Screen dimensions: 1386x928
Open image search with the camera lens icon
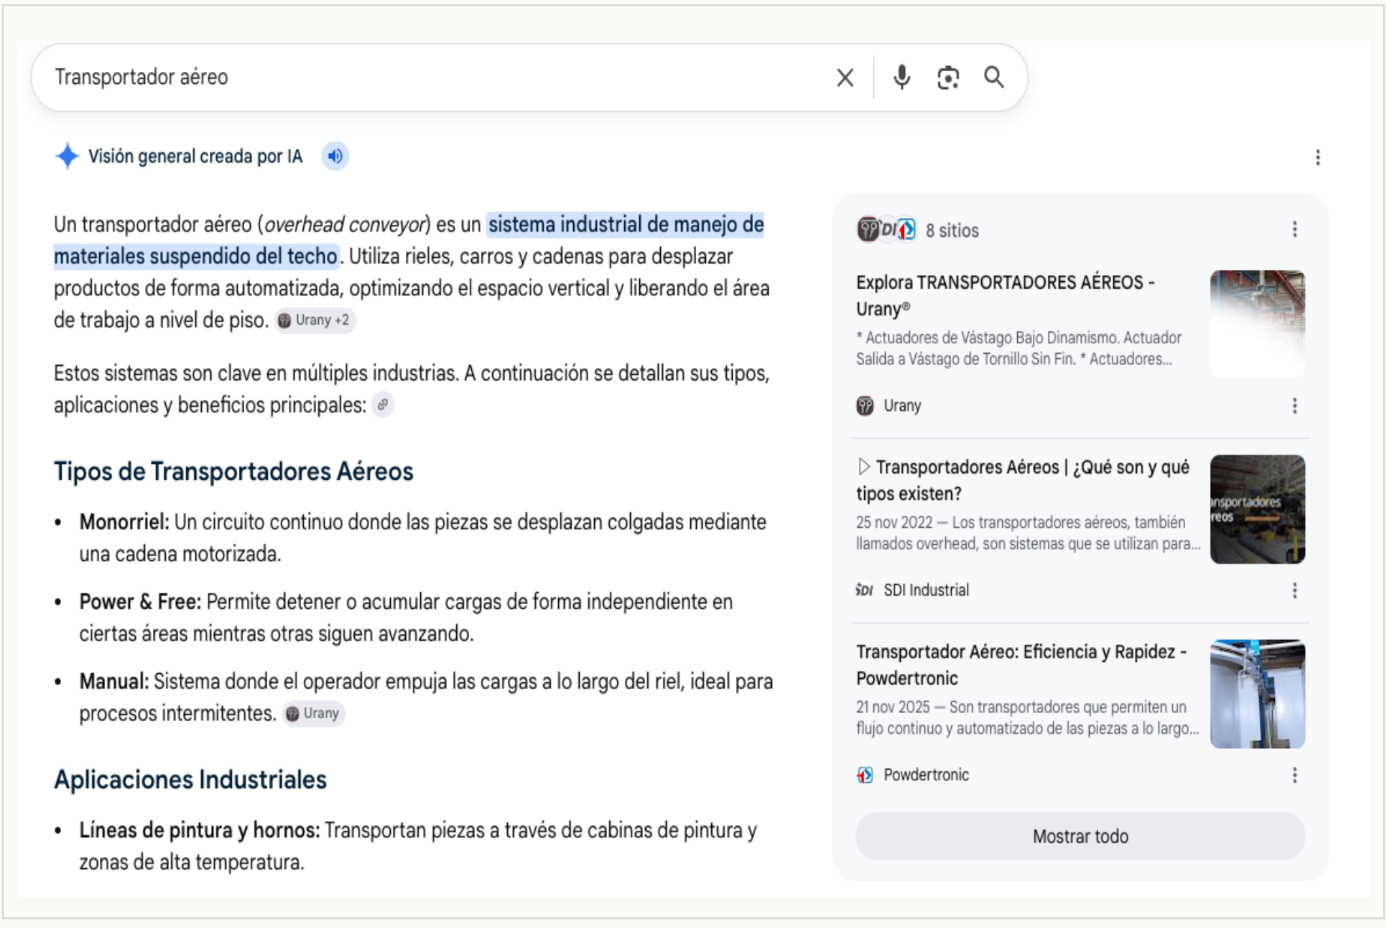point(948,77)
